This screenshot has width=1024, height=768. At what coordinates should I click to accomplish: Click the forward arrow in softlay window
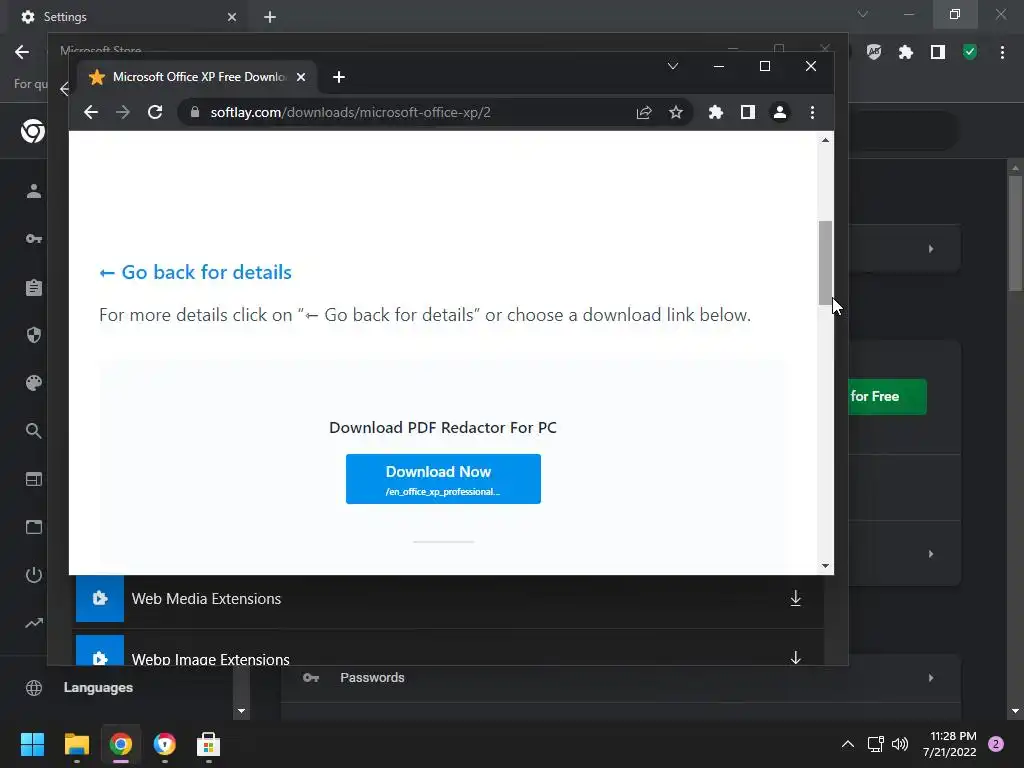pos(123,112)
